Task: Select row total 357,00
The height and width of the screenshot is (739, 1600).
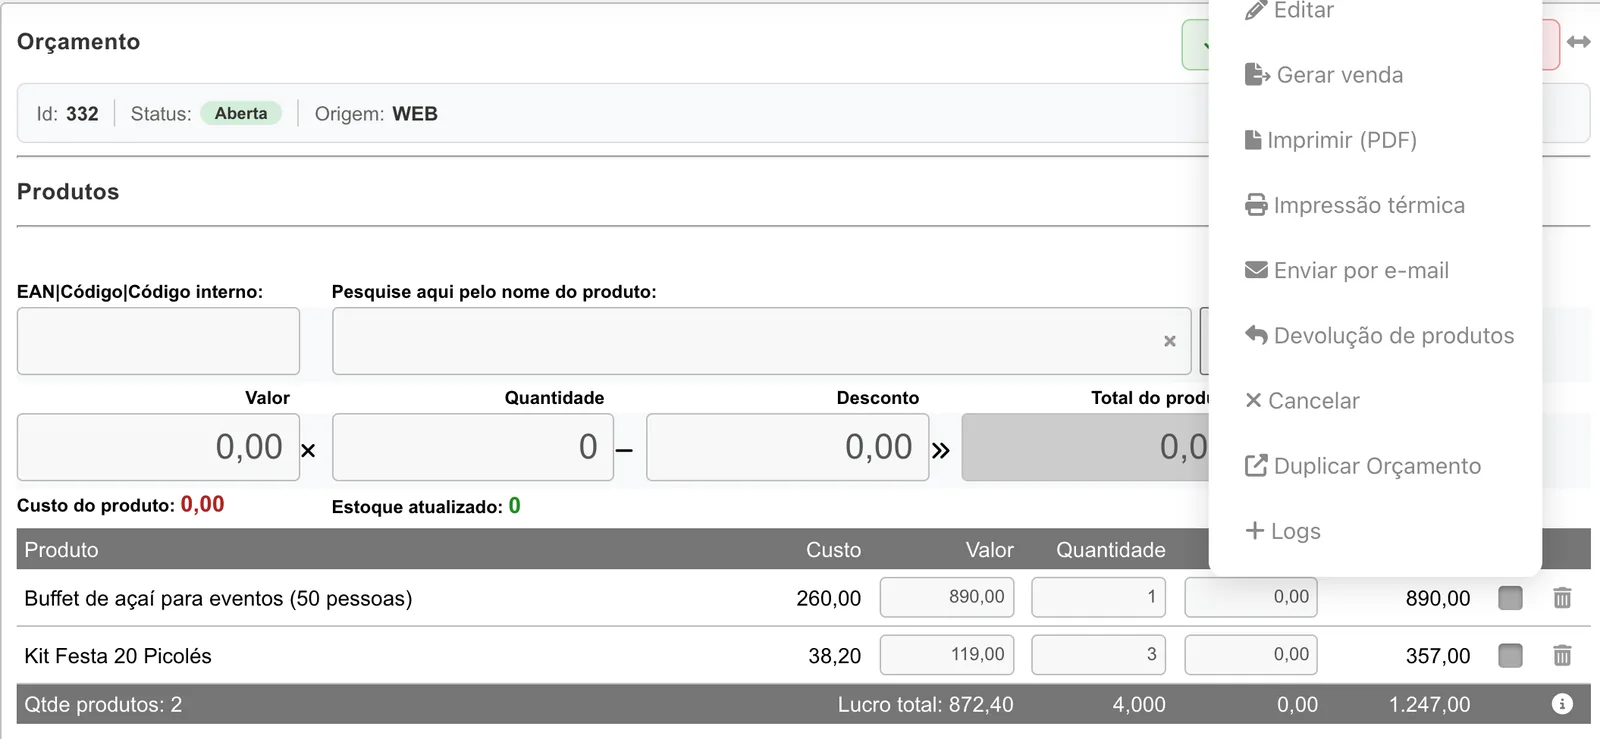Action: [x=1437, y=656]
